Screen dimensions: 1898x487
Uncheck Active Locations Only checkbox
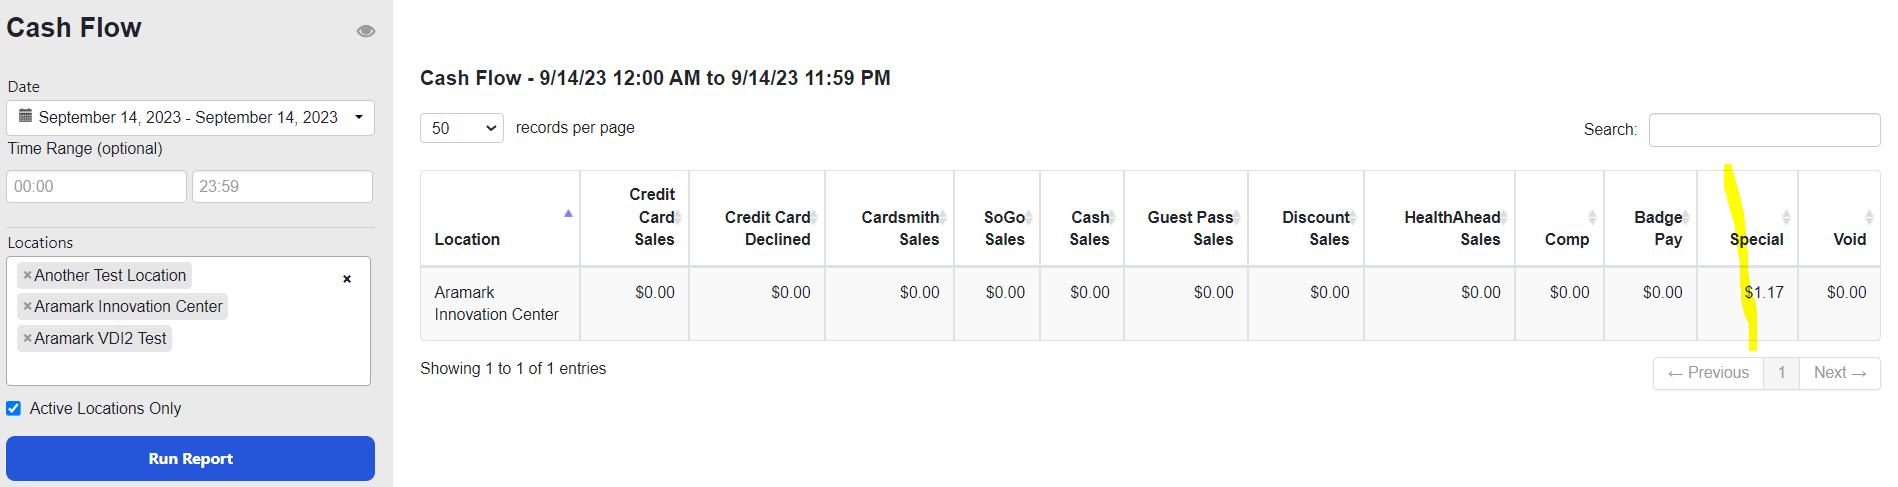tap(14, 408)
